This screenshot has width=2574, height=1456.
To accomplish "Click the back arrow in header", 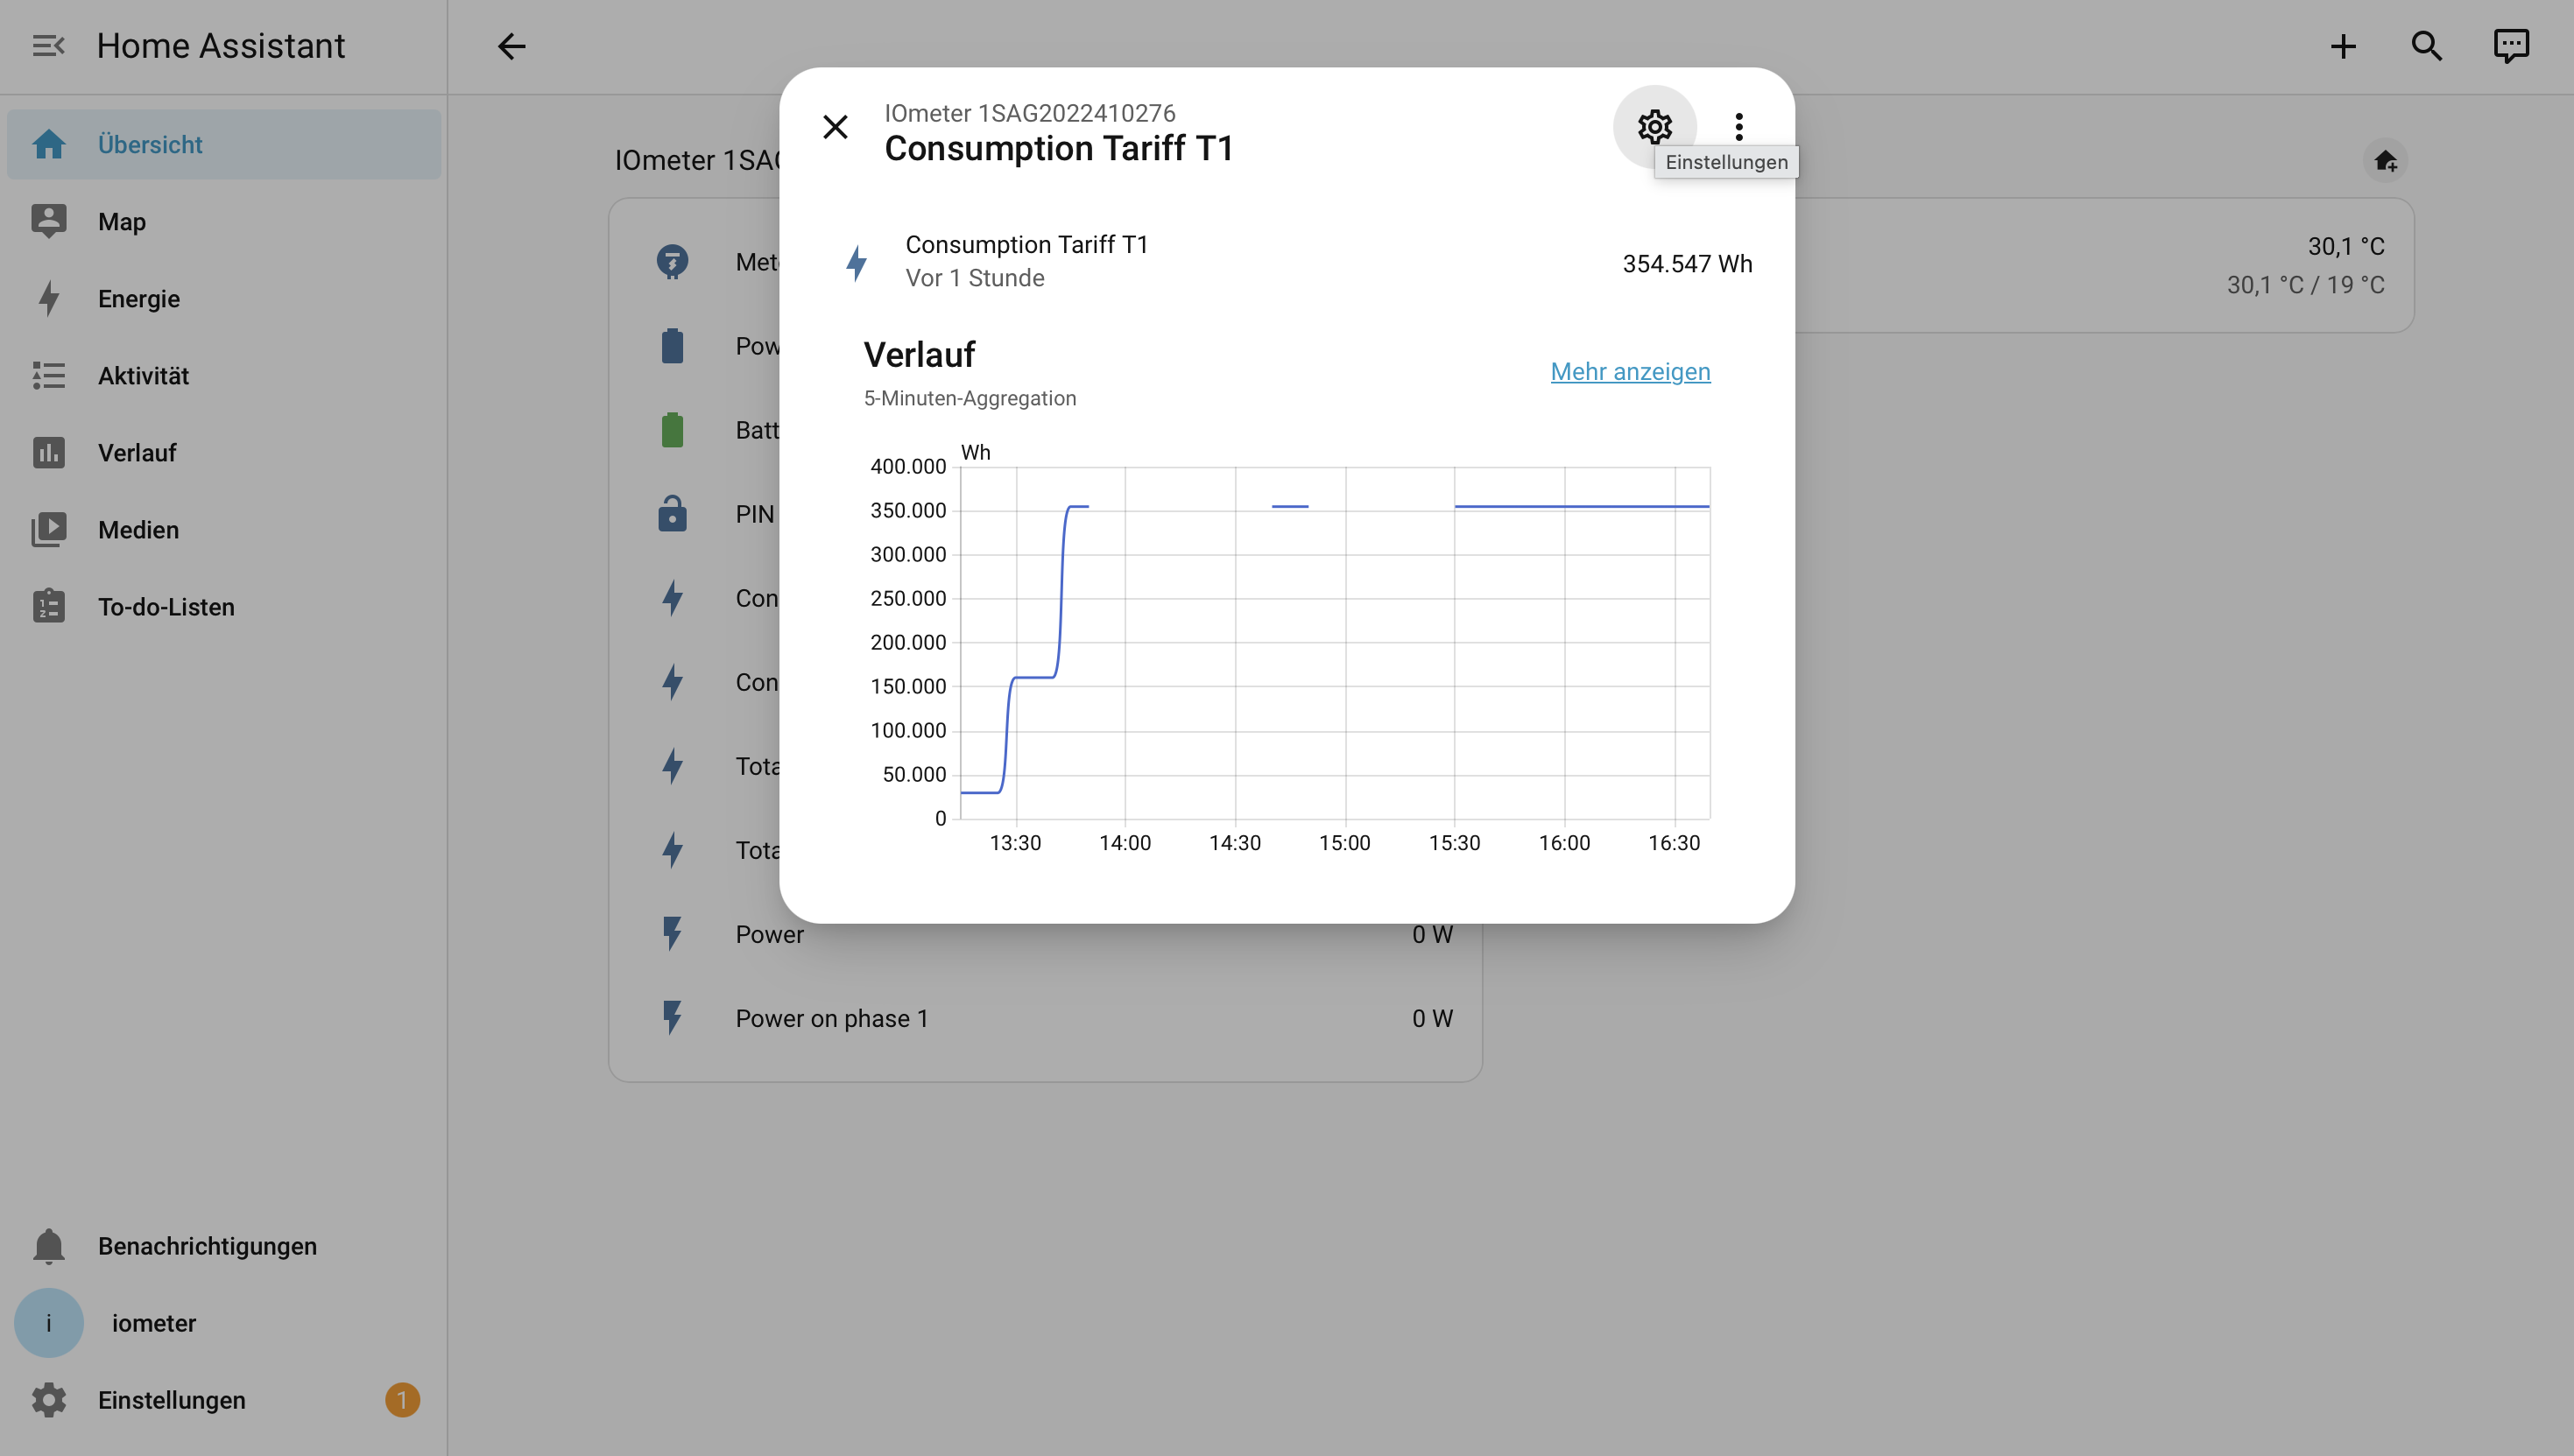I will (x=511, y=46).
